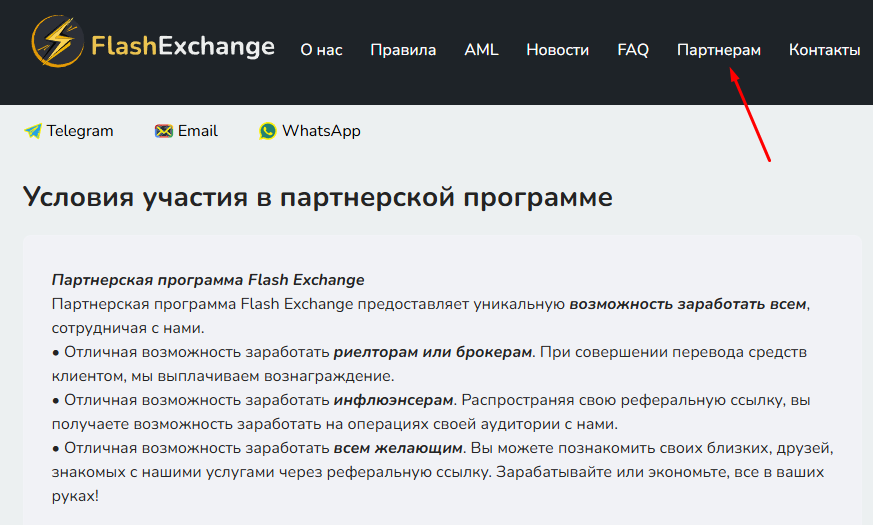This screenshot has width=873, height=525.
Task: Click the last word руках!
Action: [x=75, y=496]
